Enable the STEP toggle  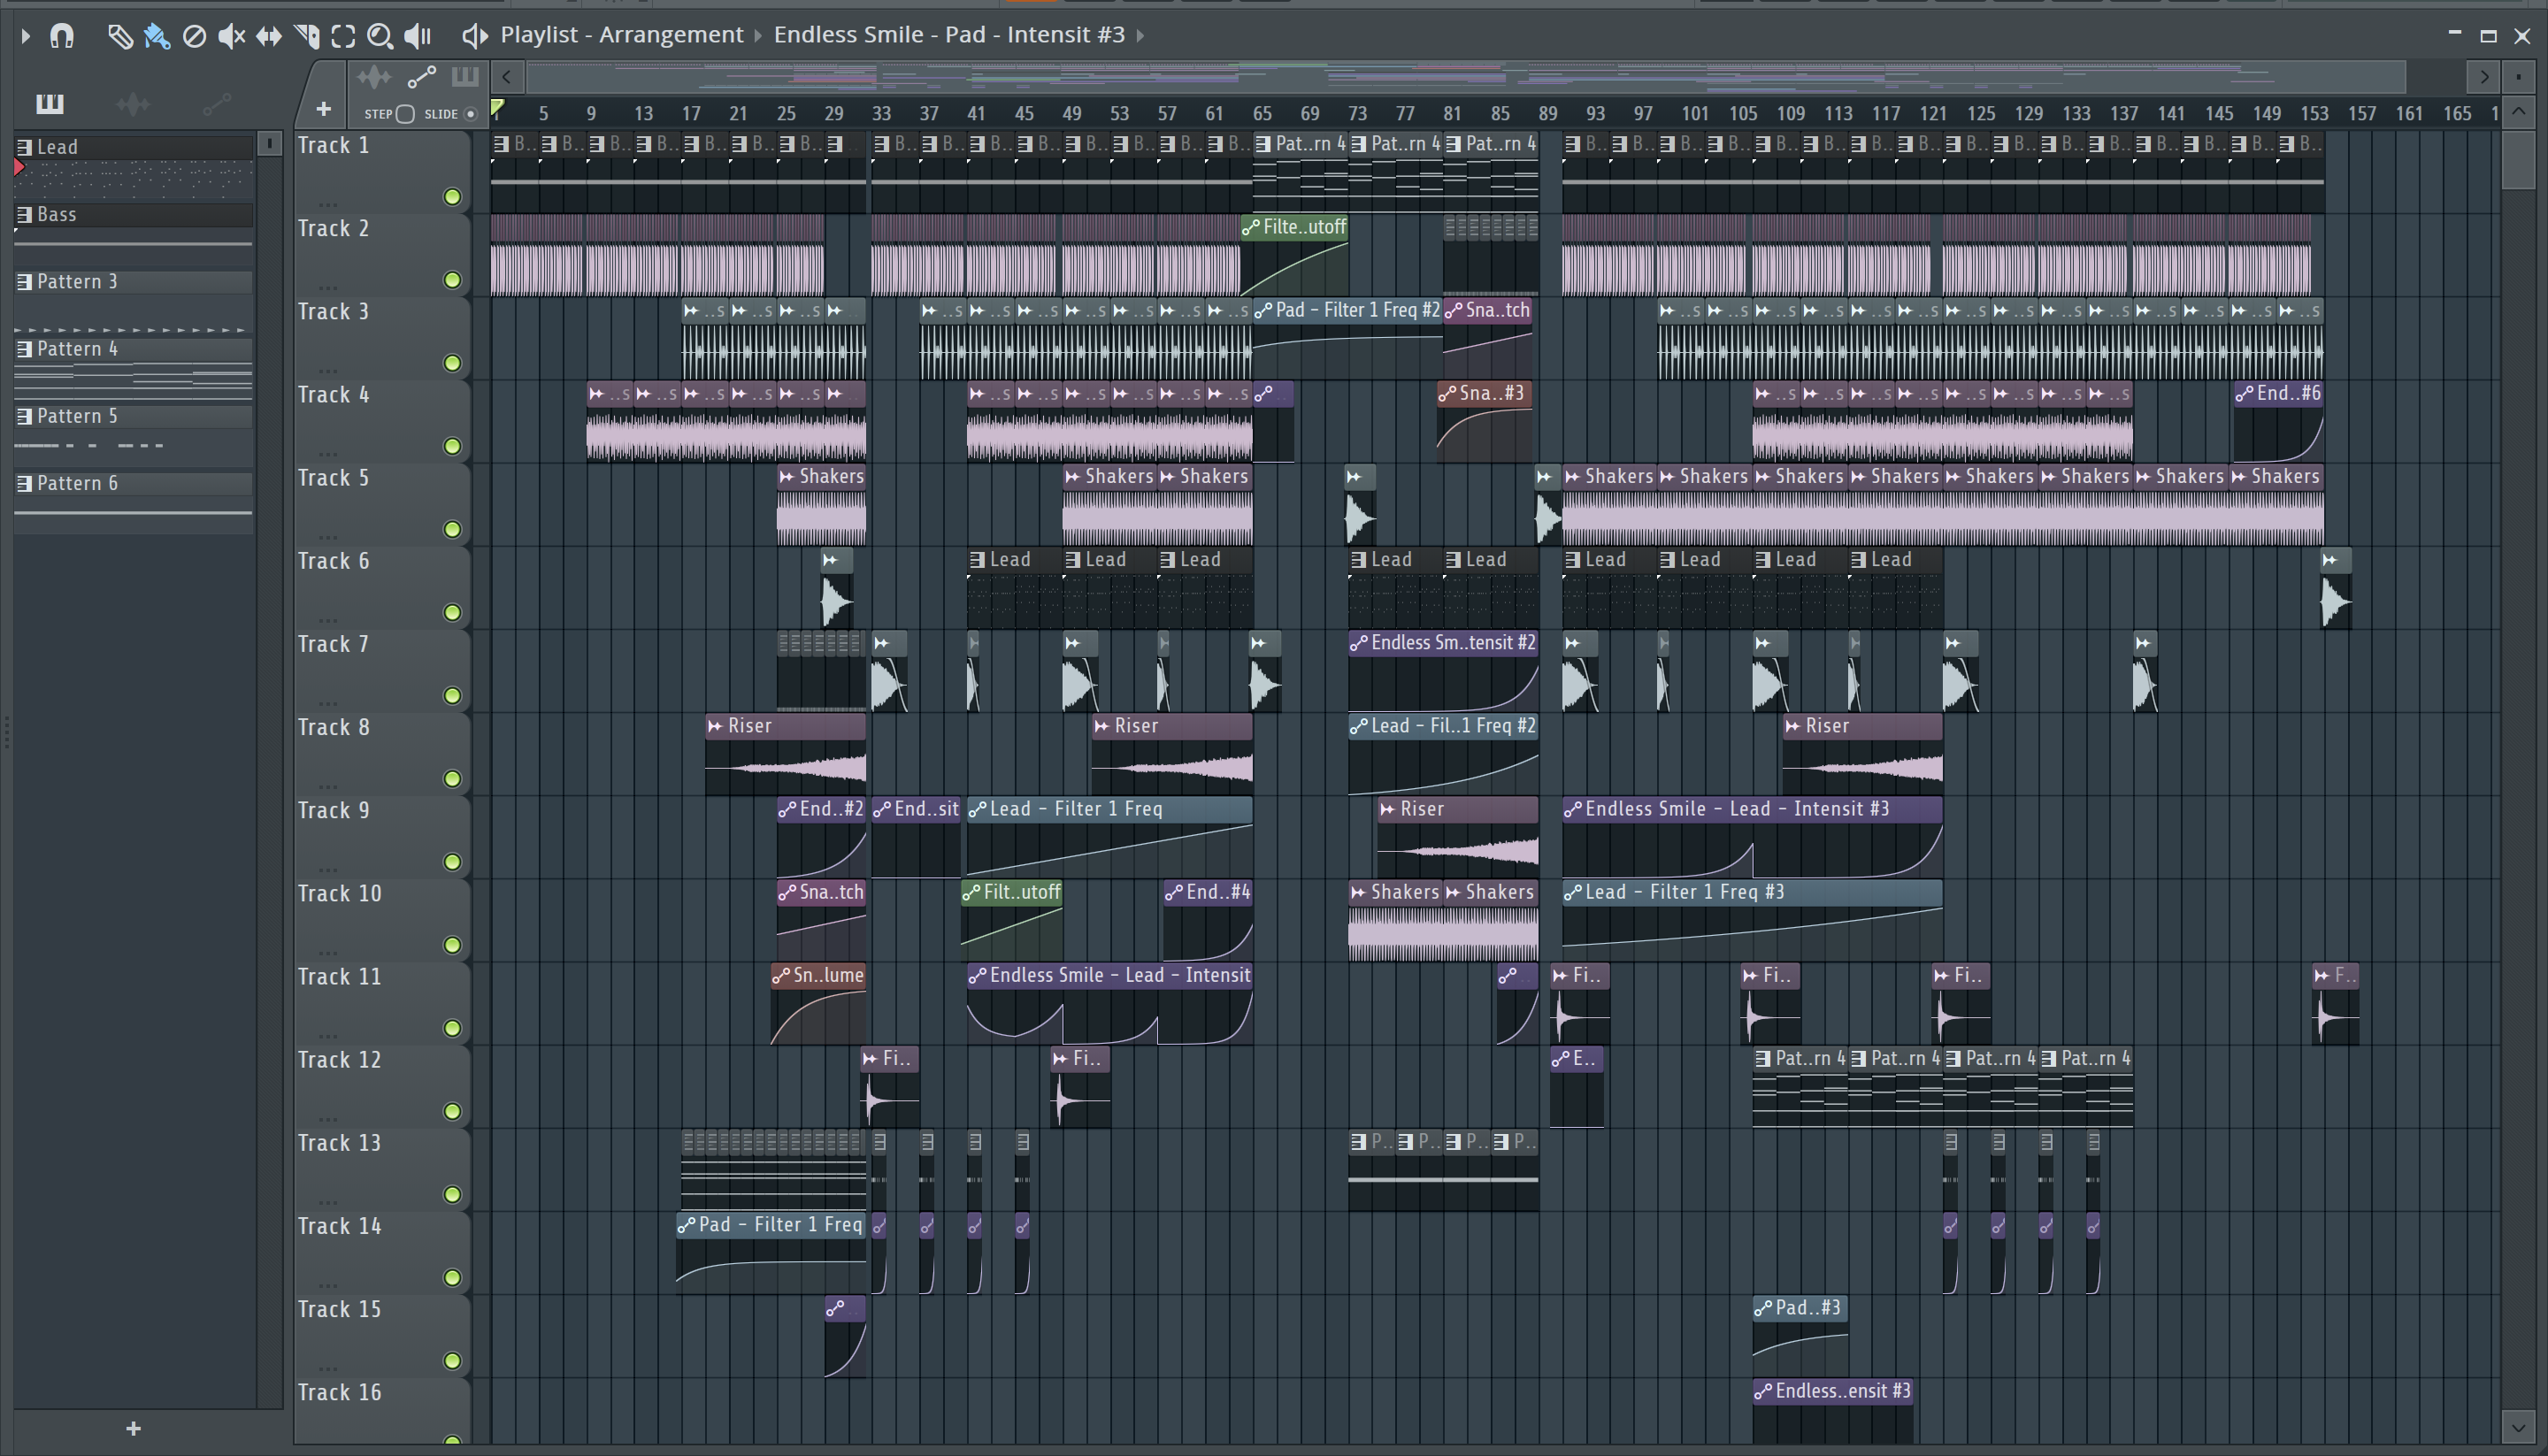pos(405,114)
